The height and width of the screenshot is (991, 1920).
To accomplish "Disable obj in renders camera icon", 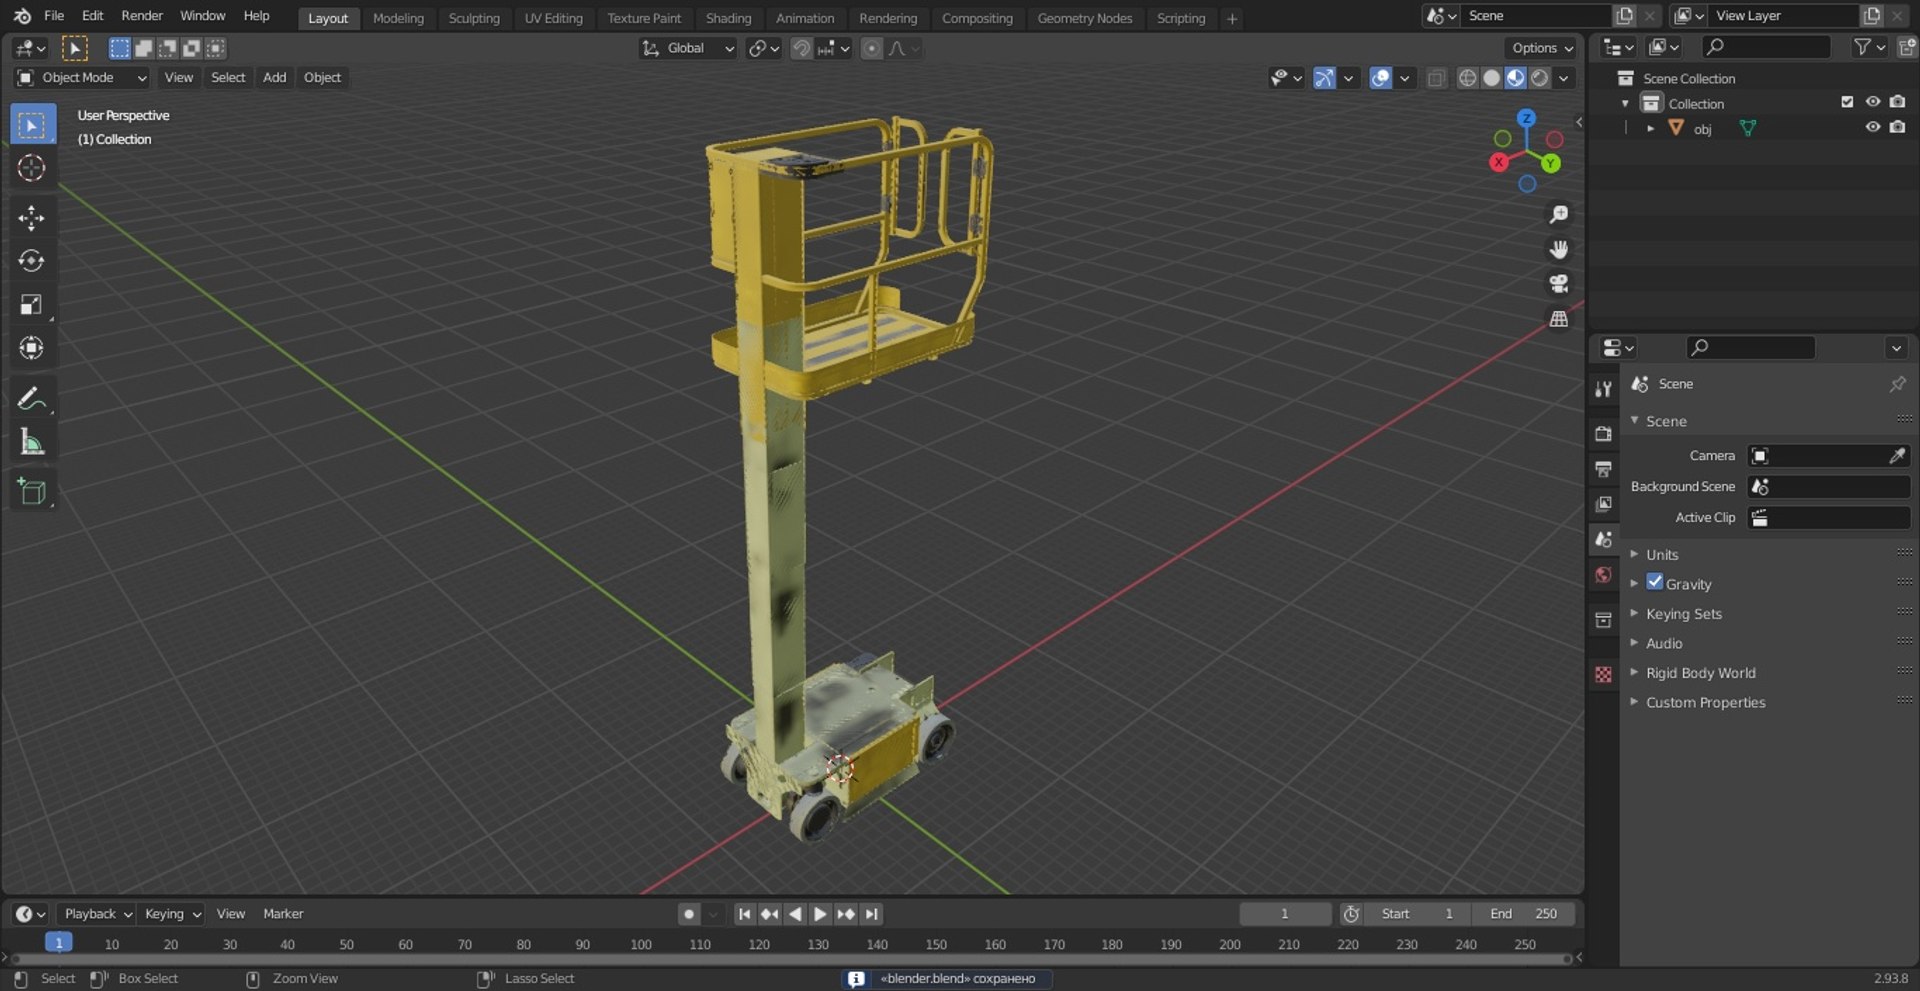I will [1897, 127].
